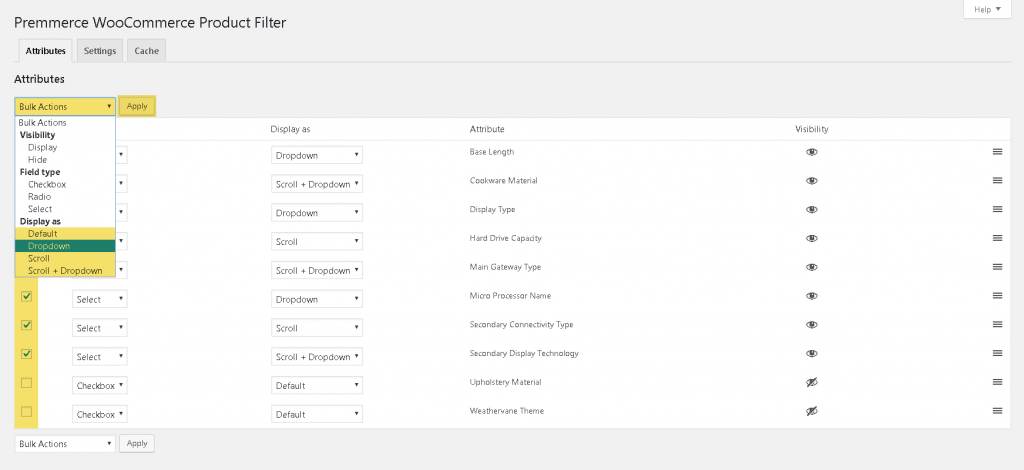
Task: Check the Weathervane Theme row checkbox
Action: click(26, 411)
